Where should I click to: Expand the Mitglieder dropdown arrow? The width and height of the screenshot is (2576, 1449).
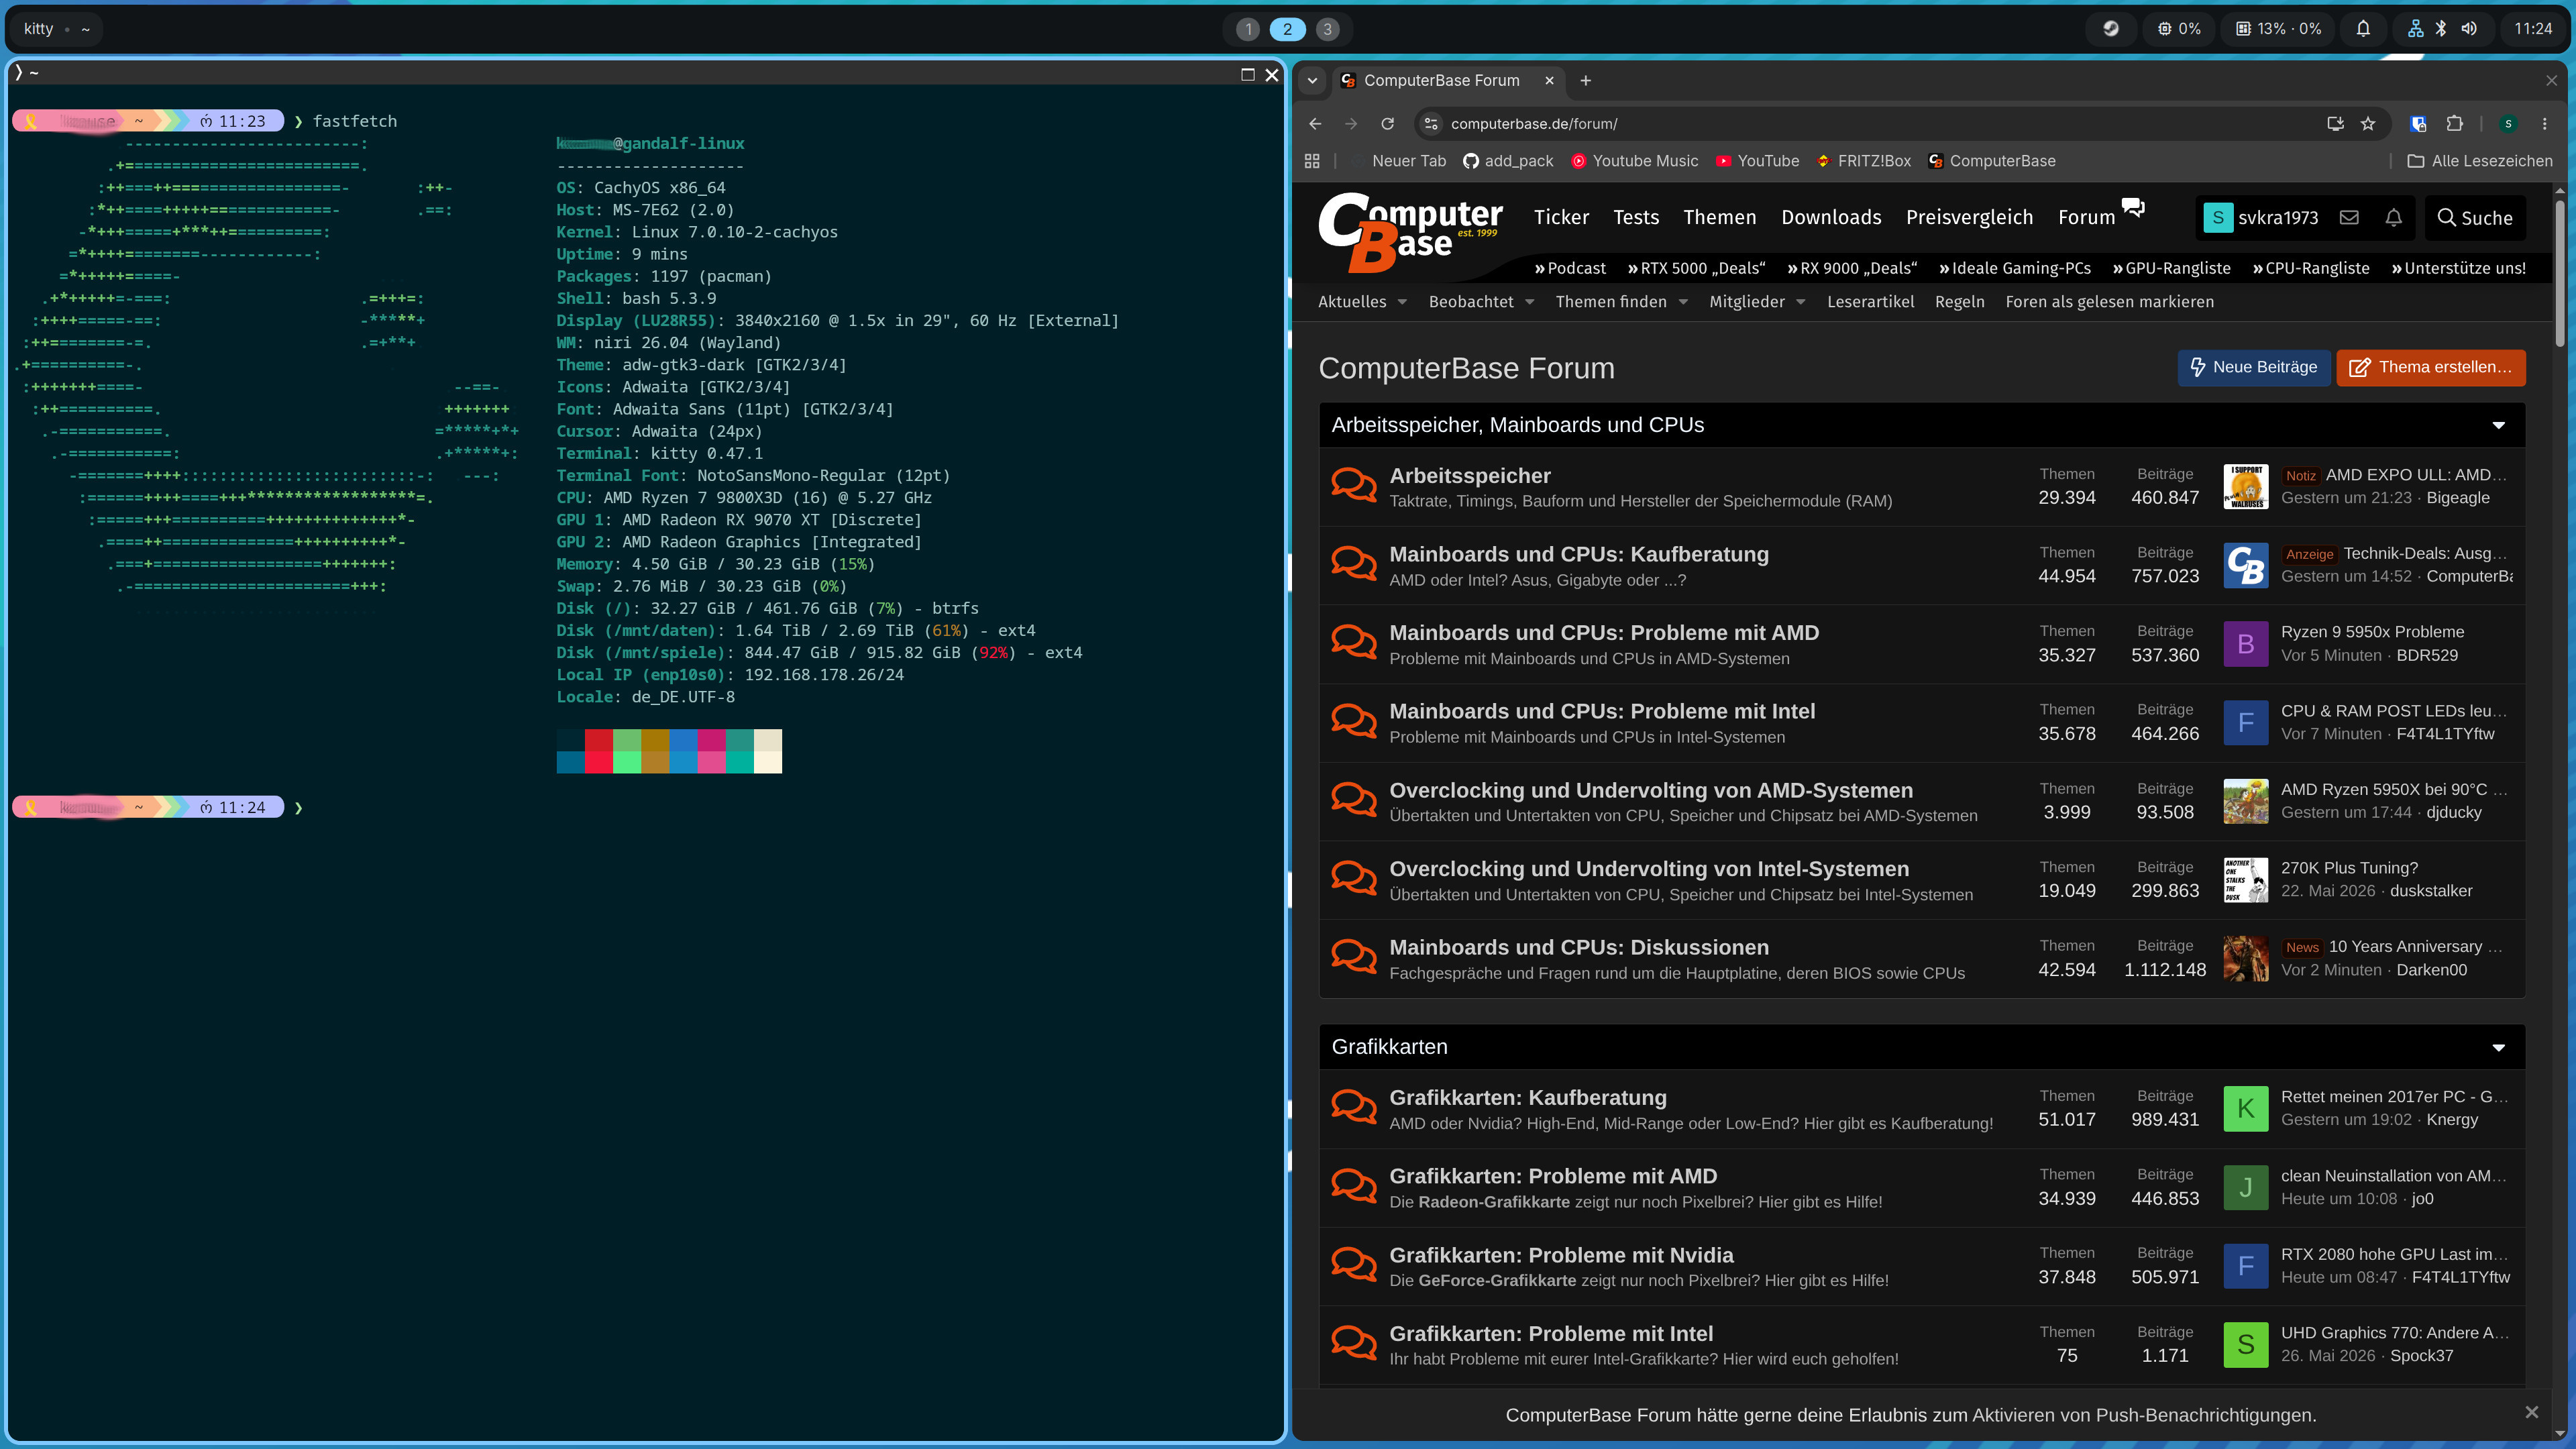(x=1800, y=302)
